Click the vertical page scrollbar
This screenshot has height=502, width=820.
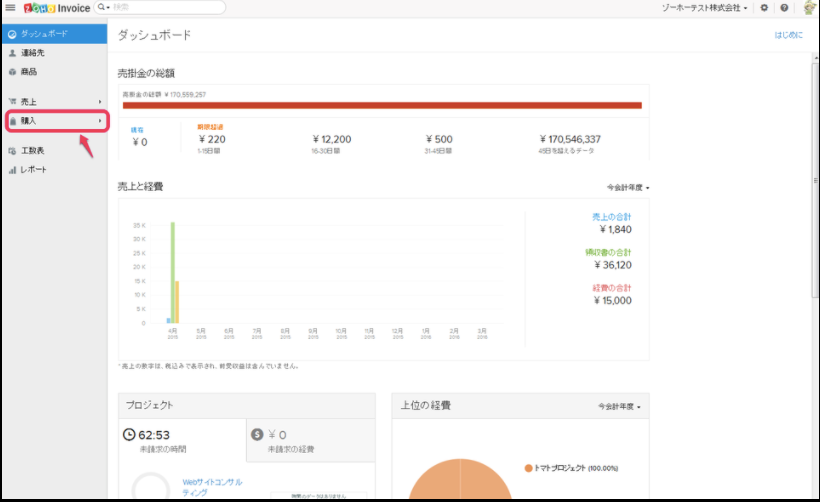pyautogui.click(x=815, y=180)
